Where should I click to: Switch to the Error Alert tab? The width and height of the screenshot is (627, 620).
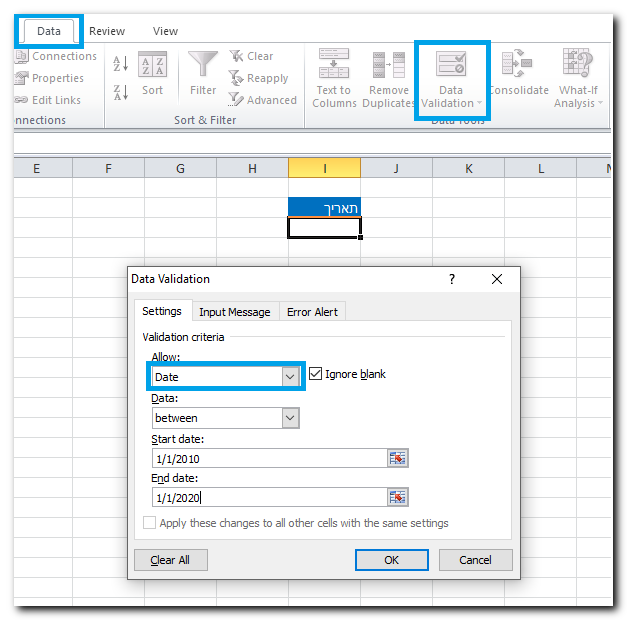312,312
